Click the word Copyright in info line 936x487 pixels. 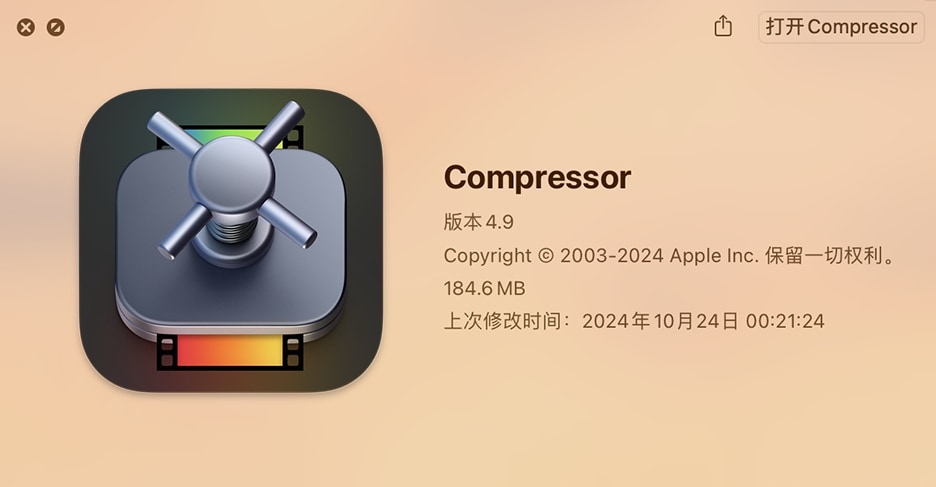(488, 256)
